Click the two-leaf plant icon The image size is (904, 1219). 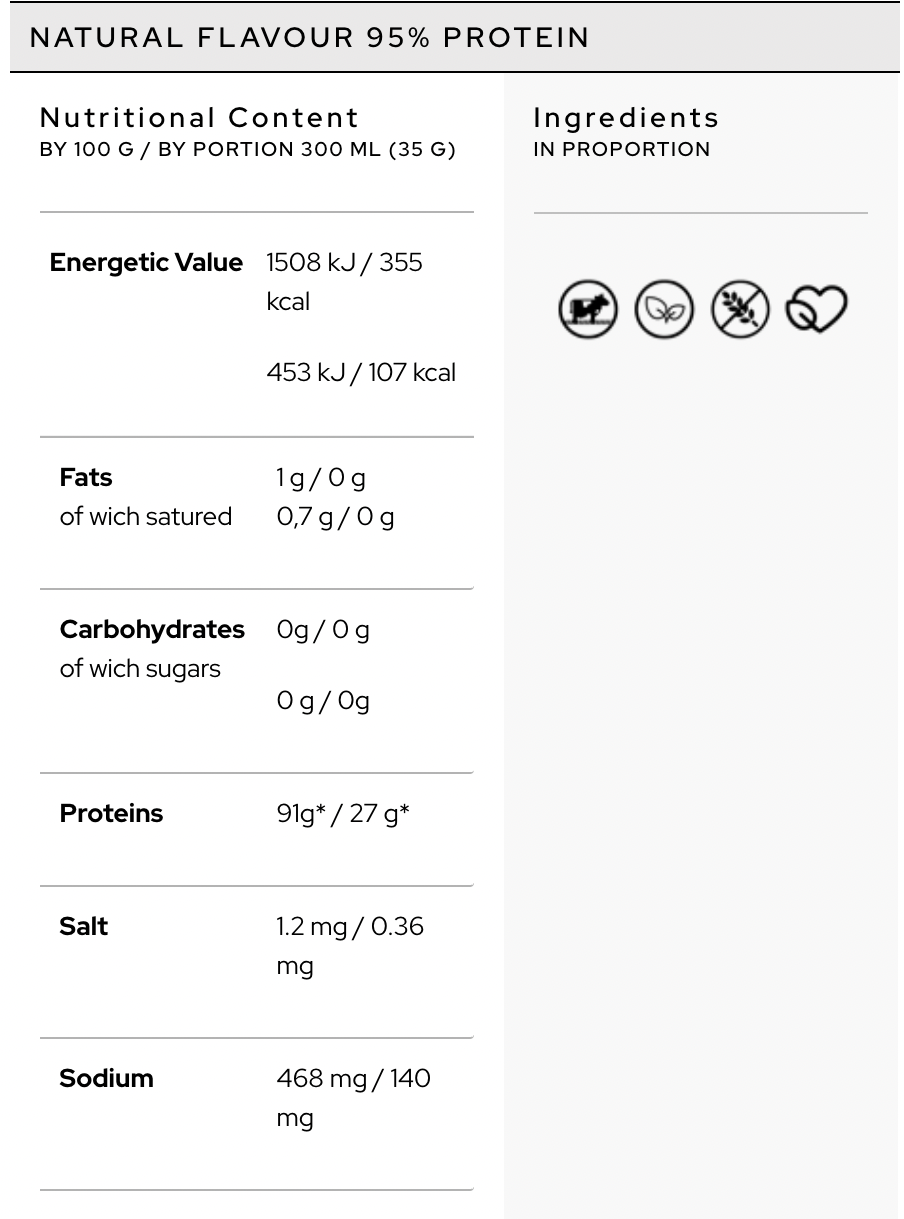pos(664,309)
